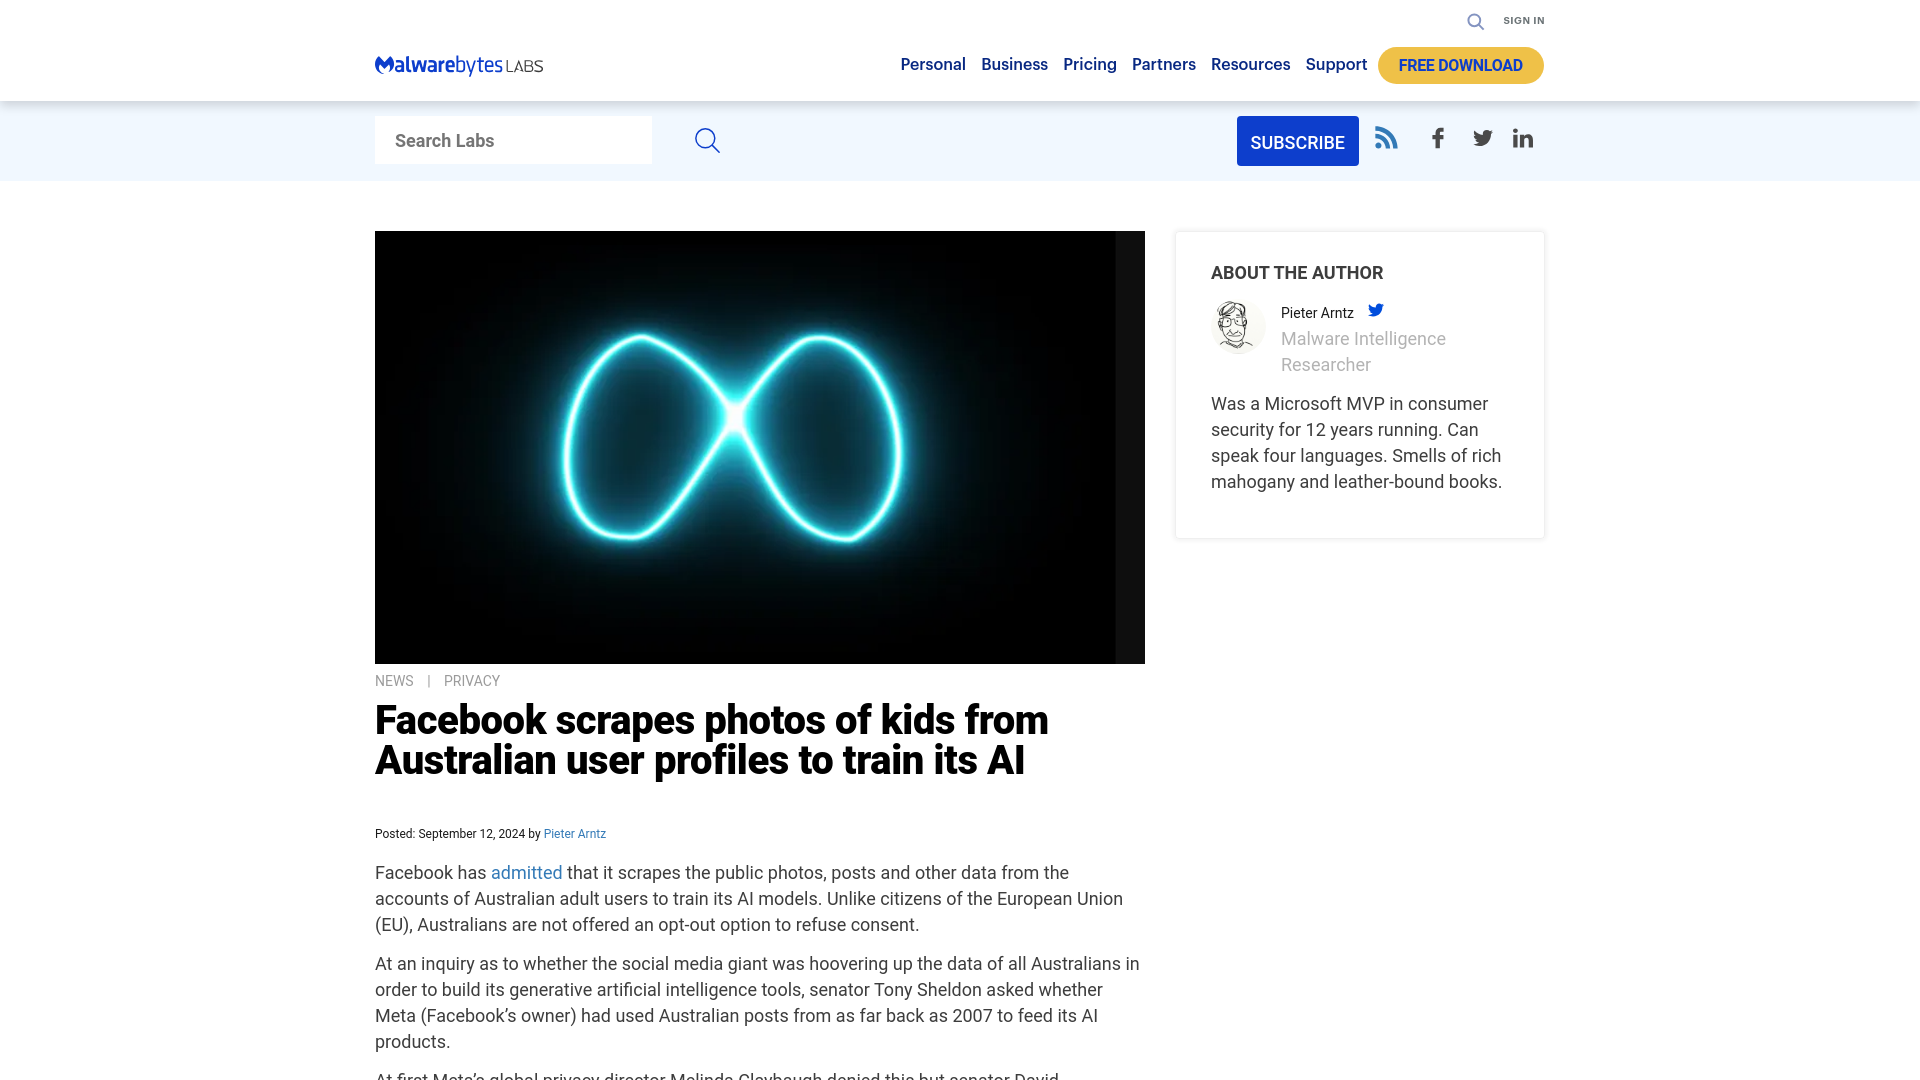Click the SUBSCRIBE button

click(x=1298, y=141)
